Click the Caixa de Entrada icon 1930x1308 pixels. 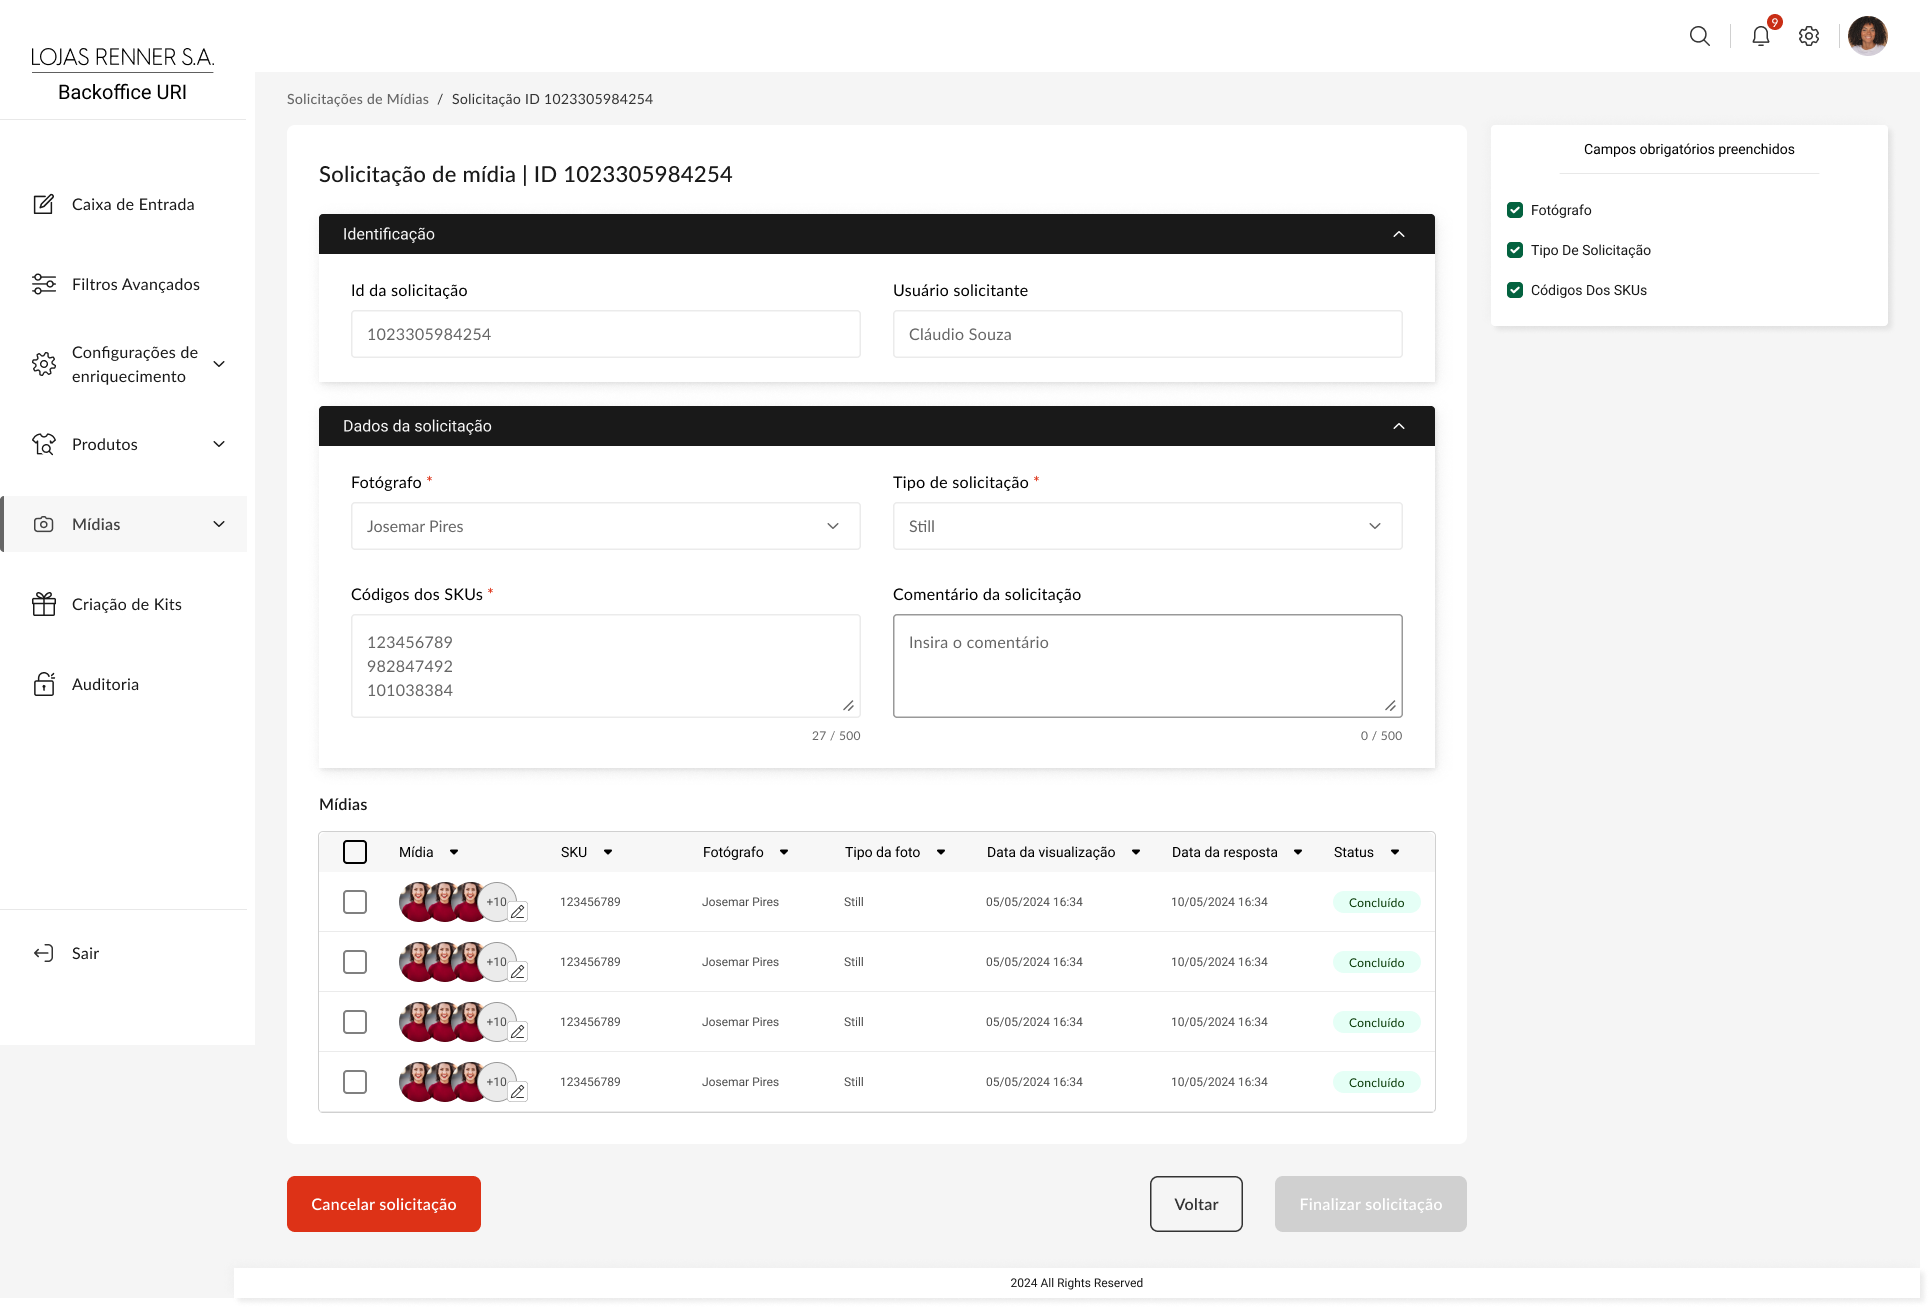coord(44,204)
